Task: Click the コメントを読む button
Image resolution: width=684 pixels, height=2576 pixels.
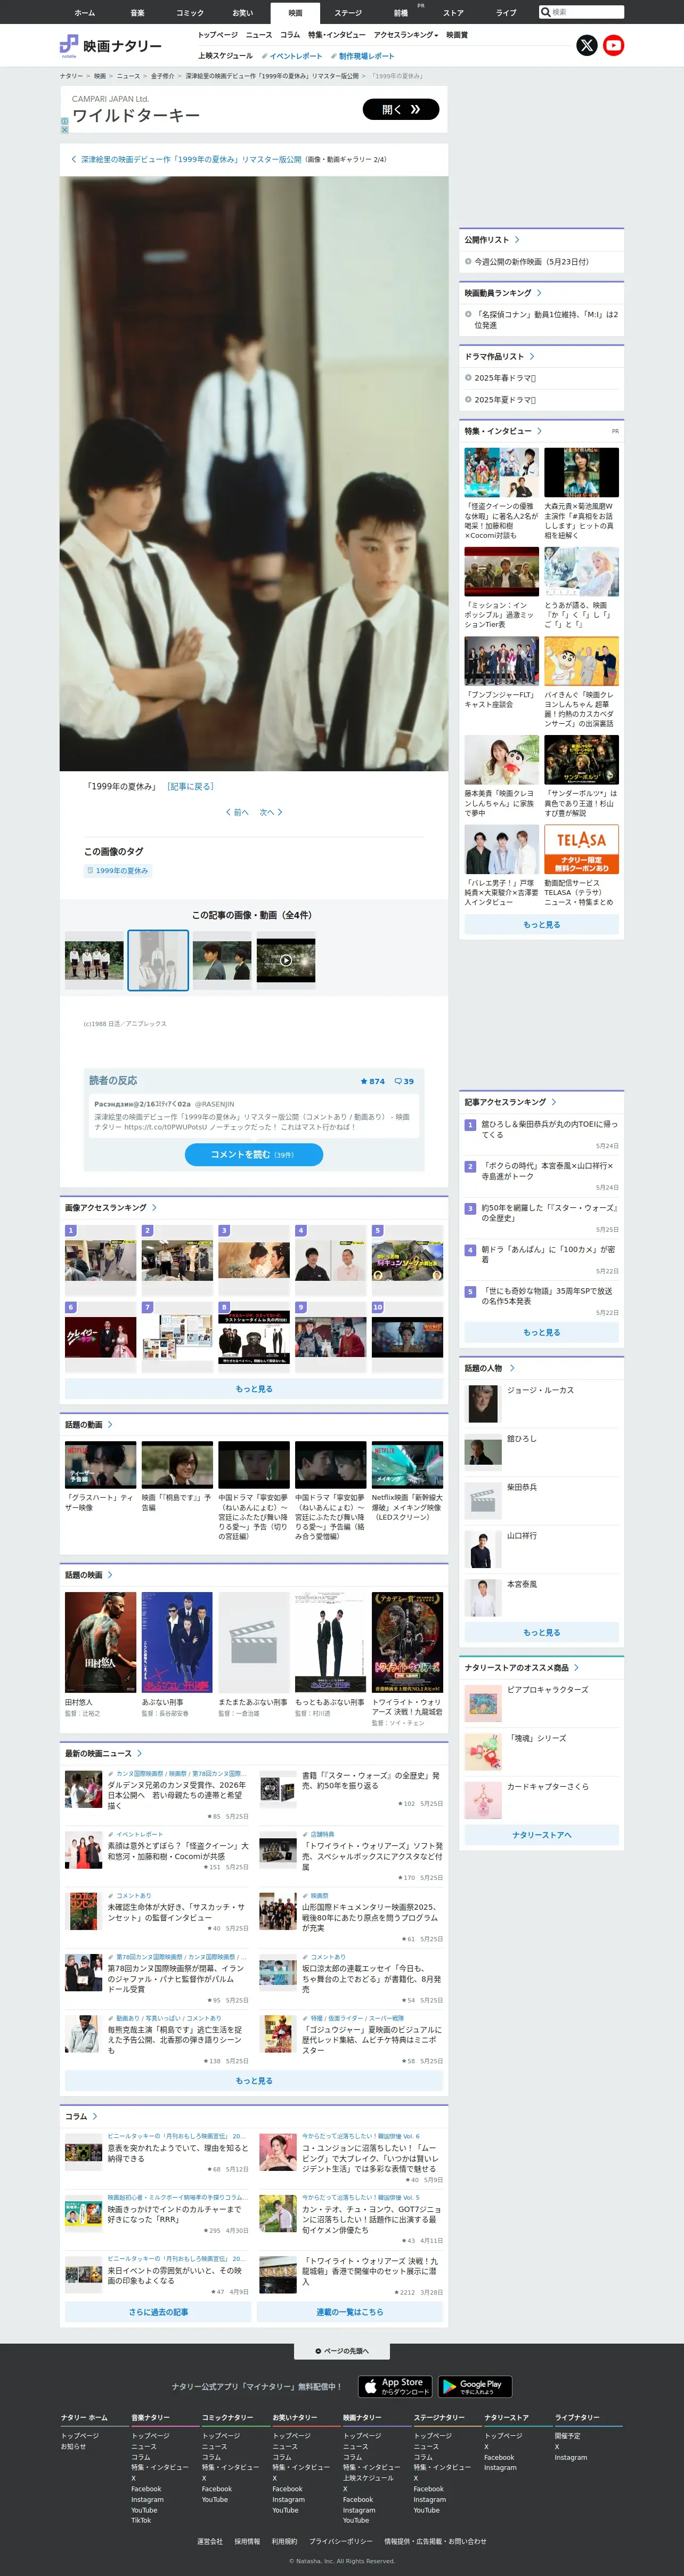Action: (253, 1154)
